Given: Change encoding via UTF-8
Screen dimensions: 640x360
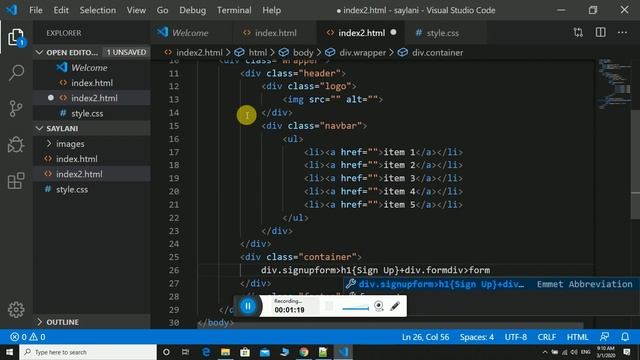Looking at the screenshot, I should point(516,337).
